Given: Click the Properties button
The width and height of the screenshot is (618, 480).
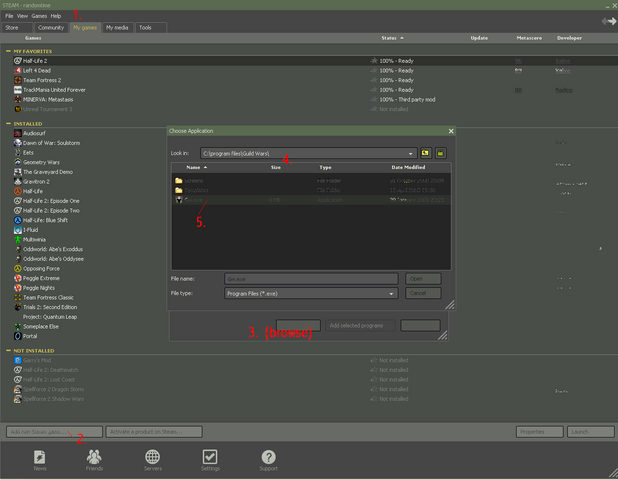Looking at the screenshot, I should point(539,432).
